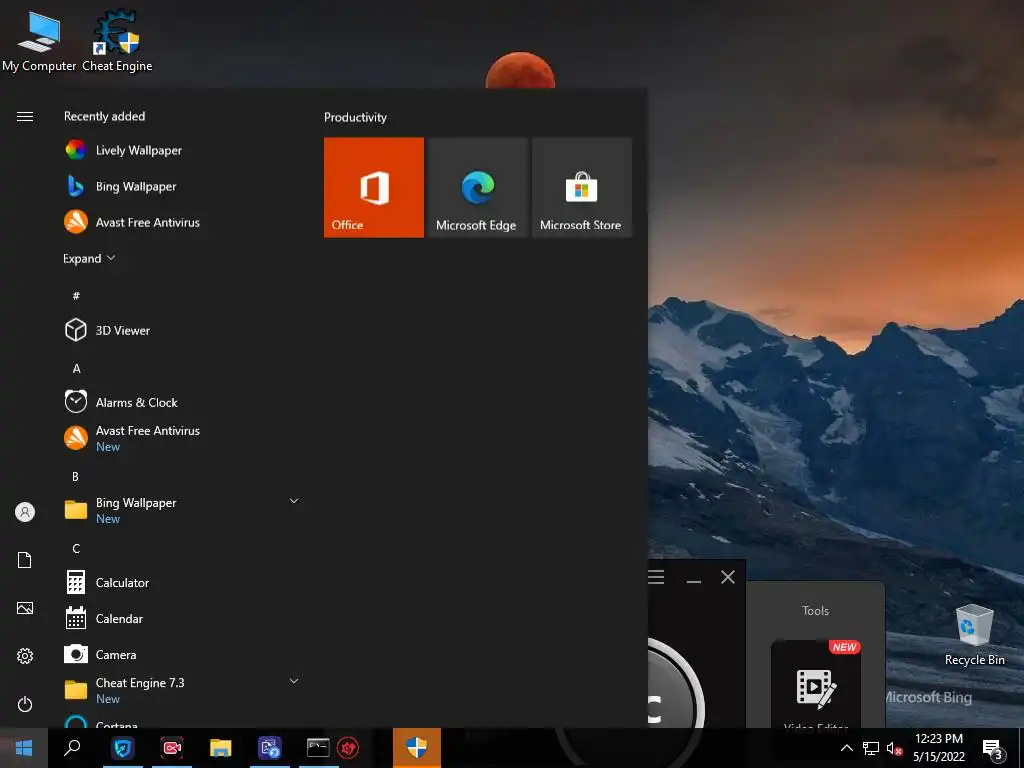Close the recorder window

[x=728, y=577]
